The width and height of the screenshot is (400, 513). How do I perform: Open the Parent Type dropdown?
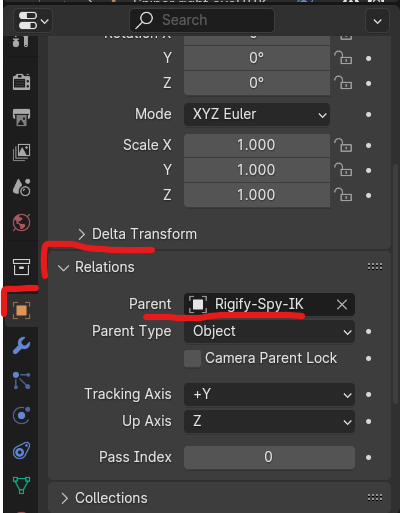[x=269, y=331]
